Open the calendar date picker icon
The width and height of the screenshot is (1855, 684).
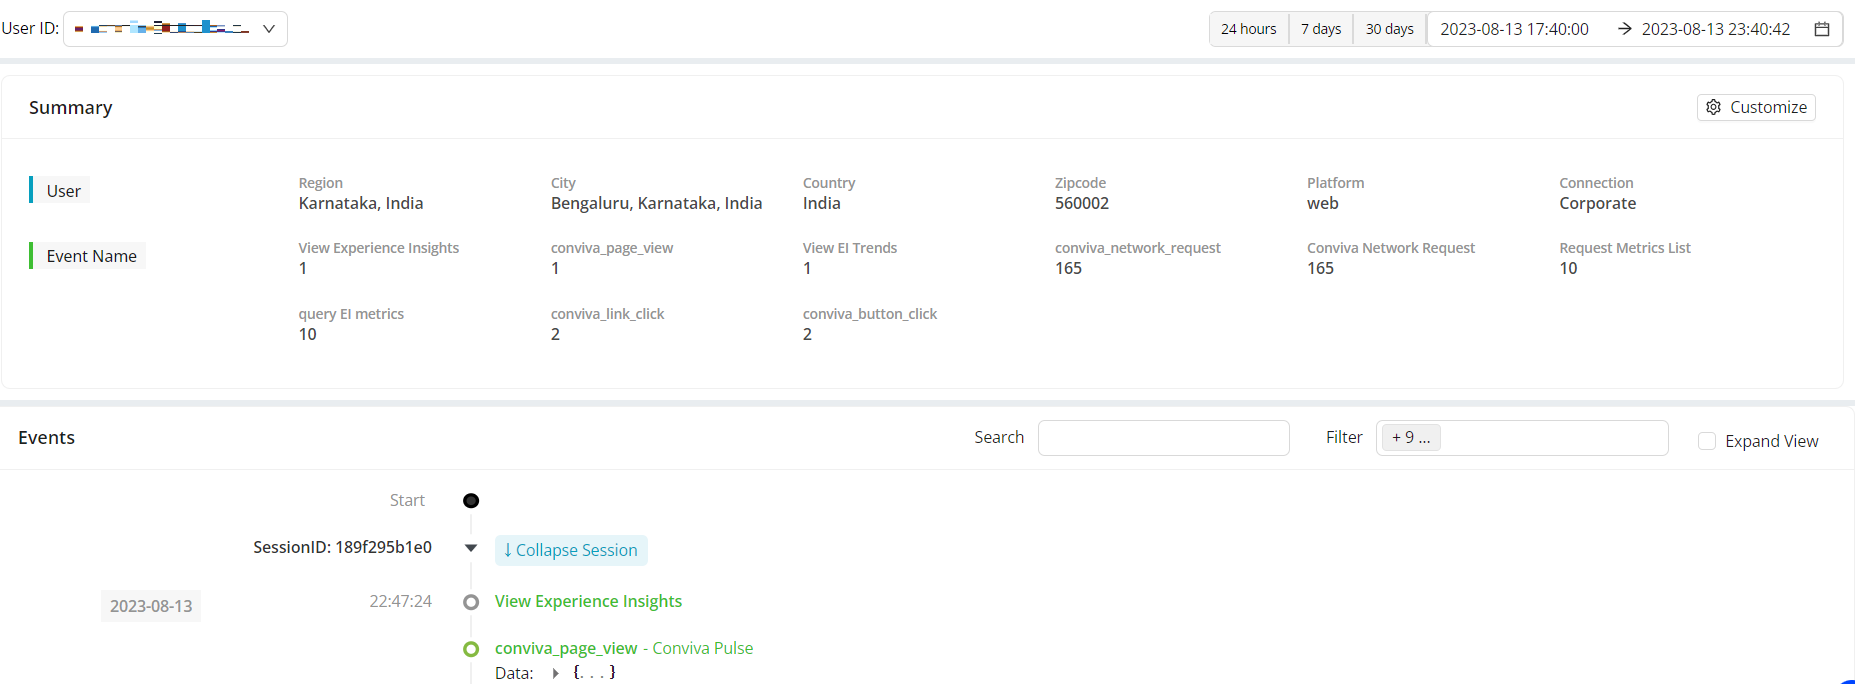coord(1822,29)
